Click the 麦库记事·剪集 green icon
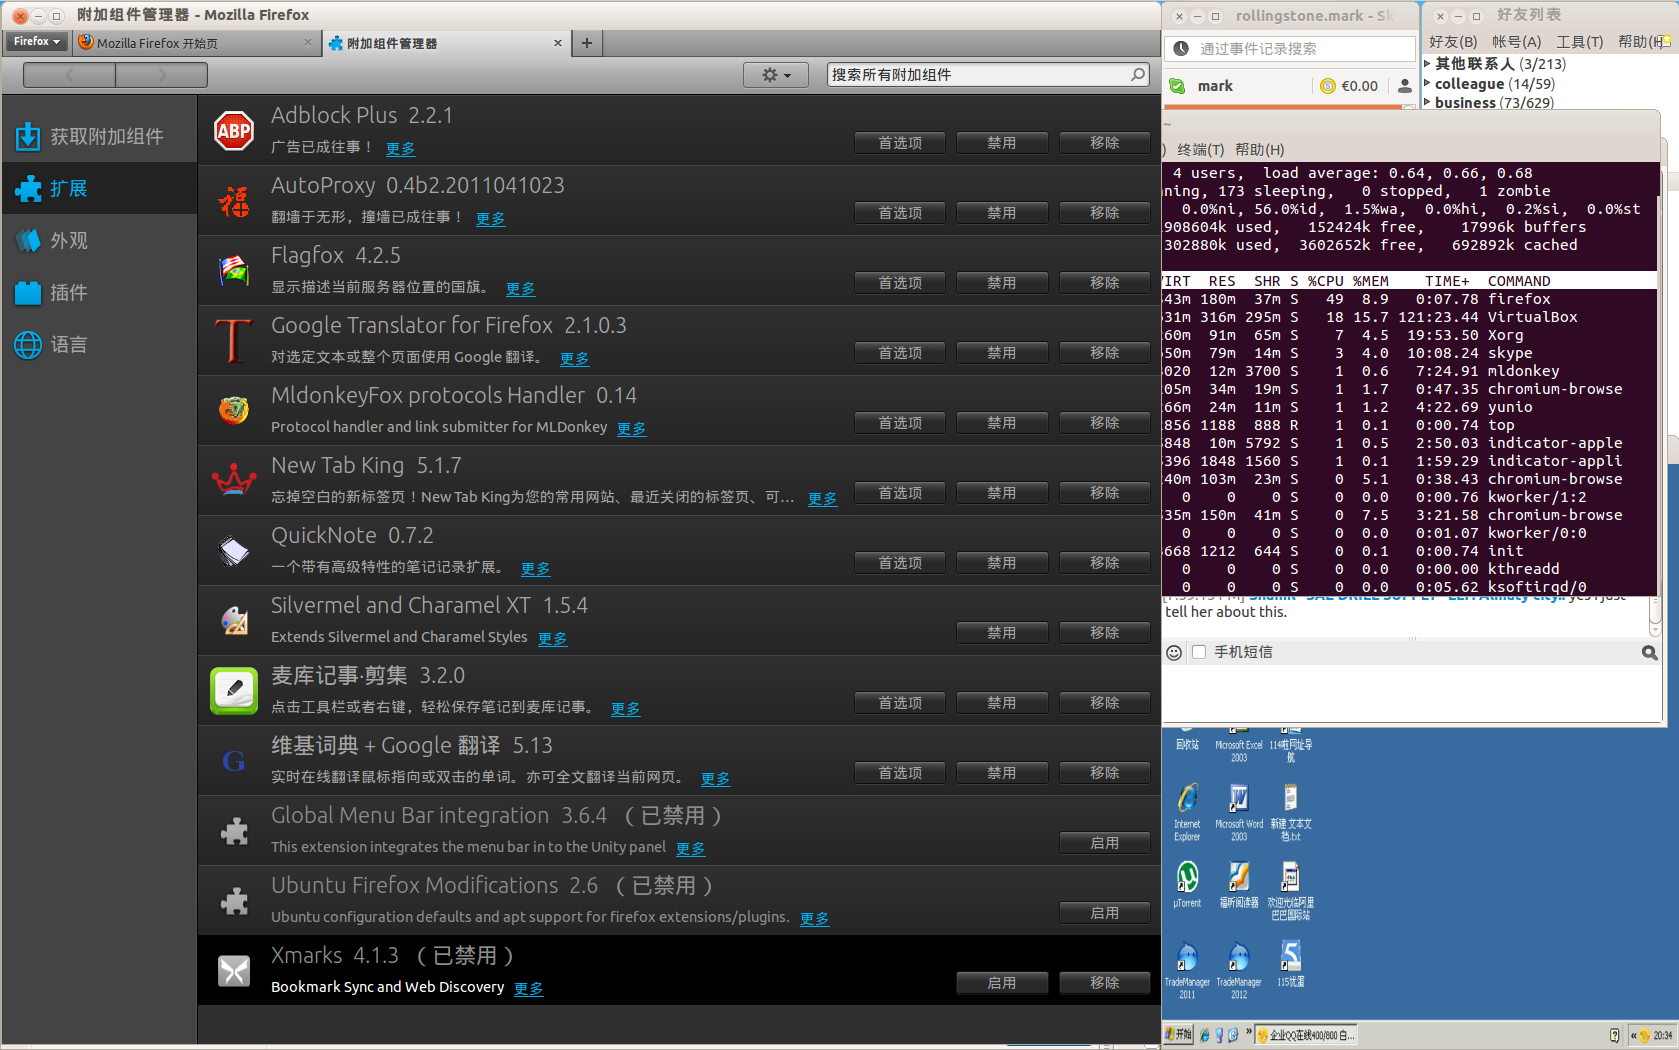 (x=234, y=691)
